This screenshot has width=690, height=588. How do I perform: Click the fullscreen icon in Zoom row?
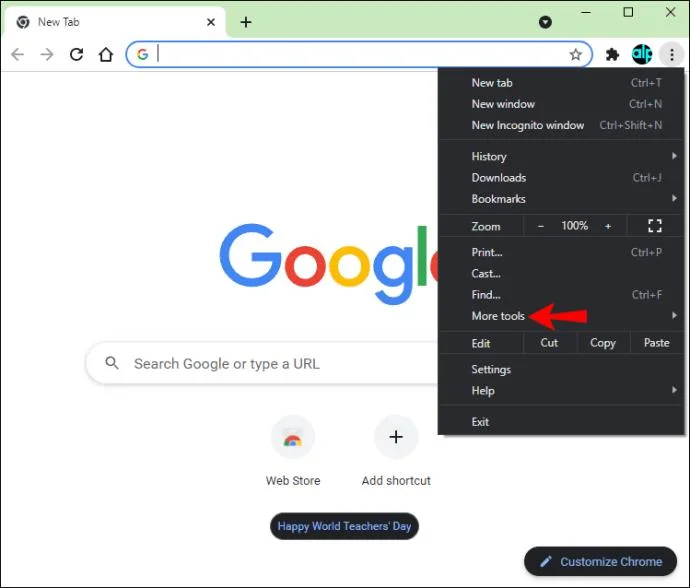(x=655, y=226)
